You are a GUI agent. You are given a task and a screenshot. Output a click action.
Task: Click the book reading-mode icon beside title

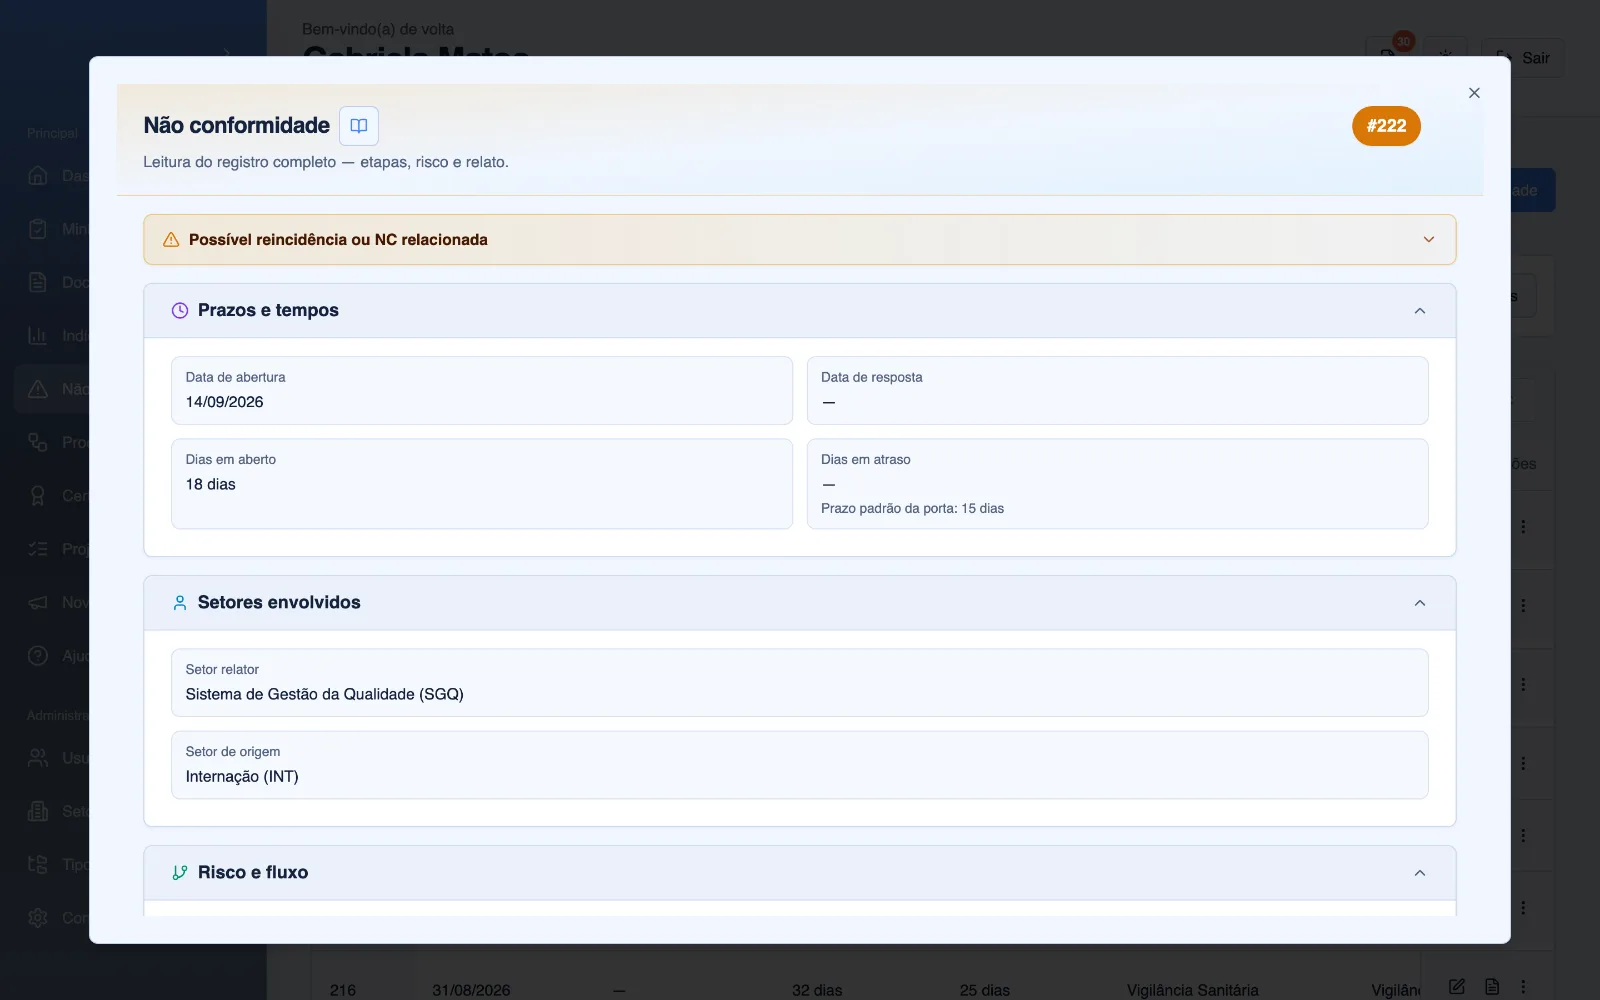pos(359,126)
